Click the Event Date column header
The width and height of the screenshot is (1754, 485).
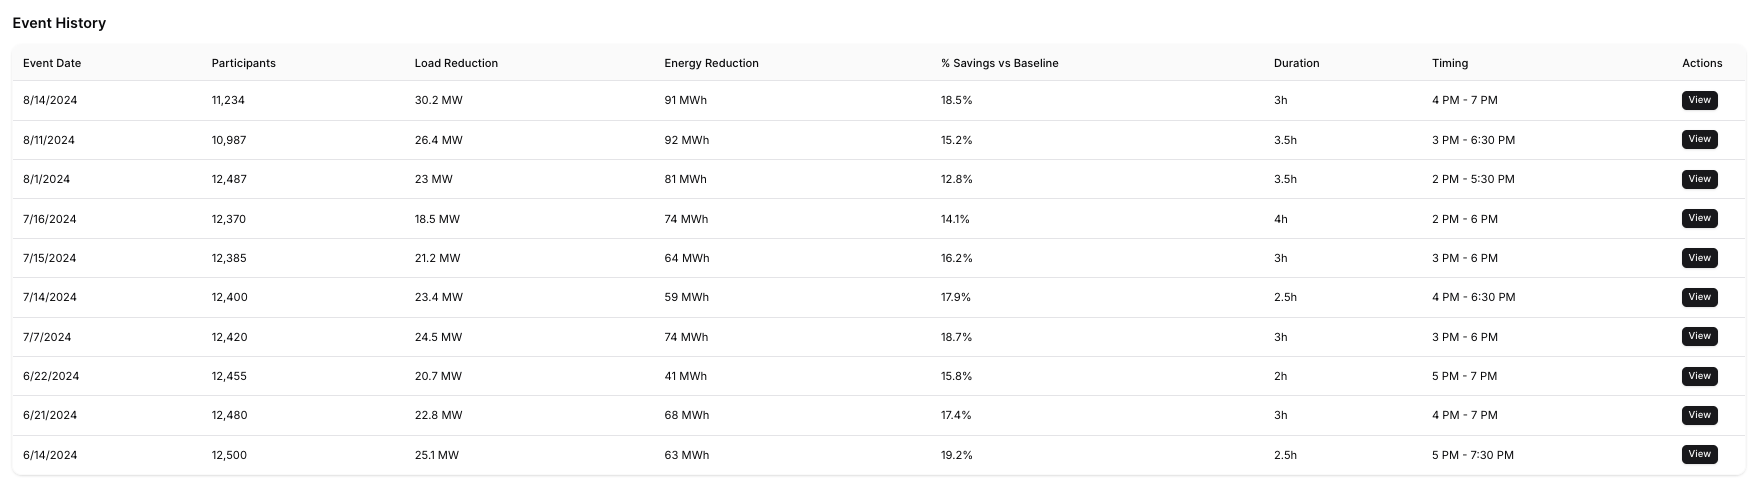52,63
